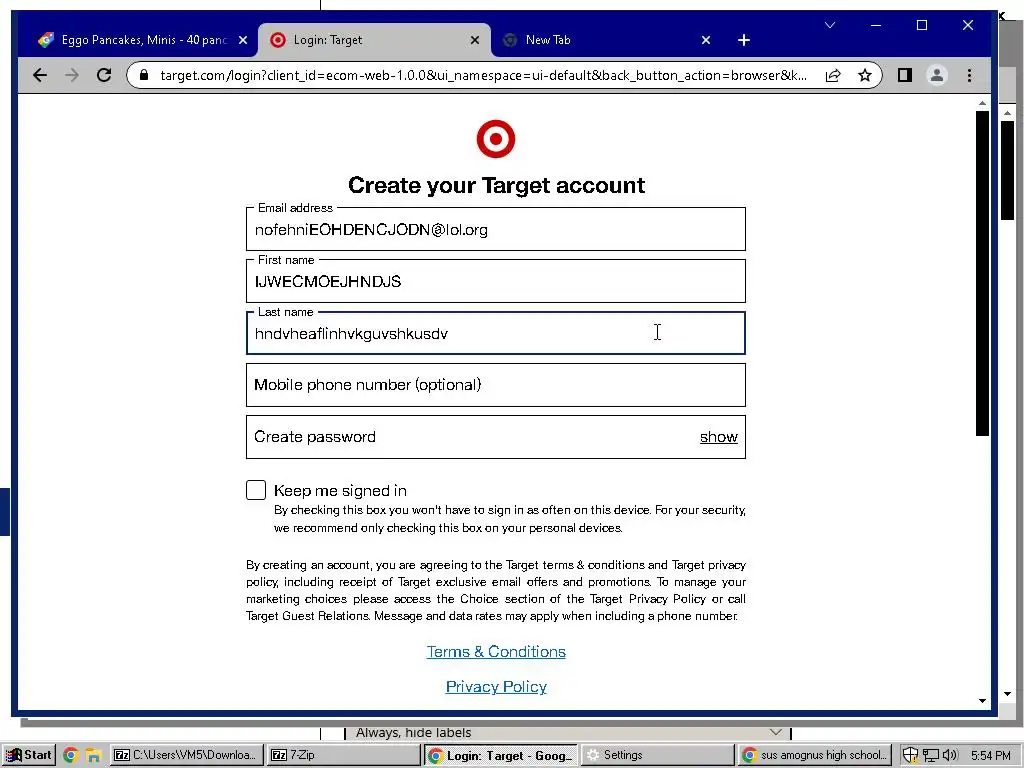The image size is (1024, 768).
Task: Click page scrollbar up arrow
Action: (x=982, y=103)
